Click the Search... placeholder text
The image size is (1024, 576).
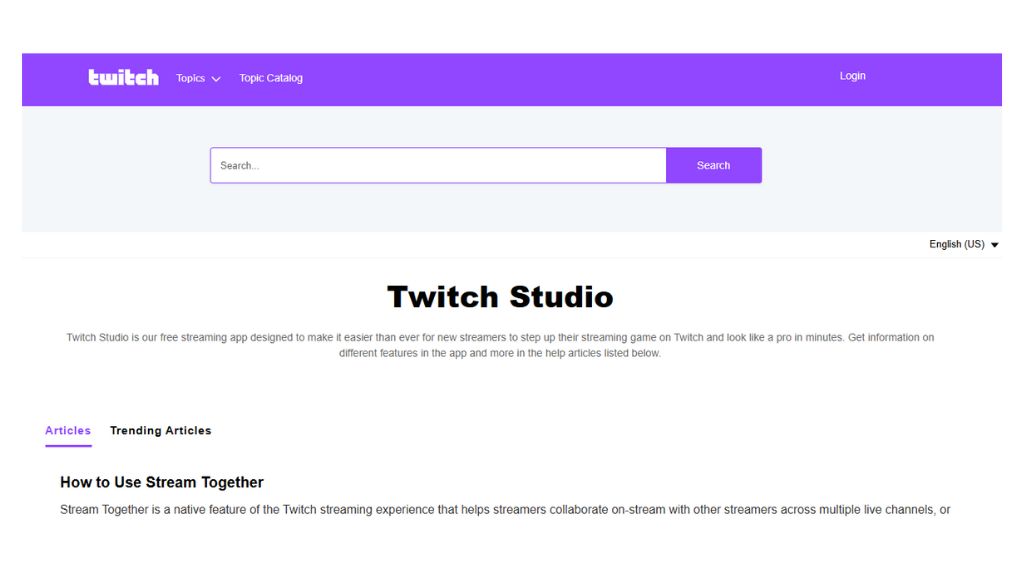point(240,166)
